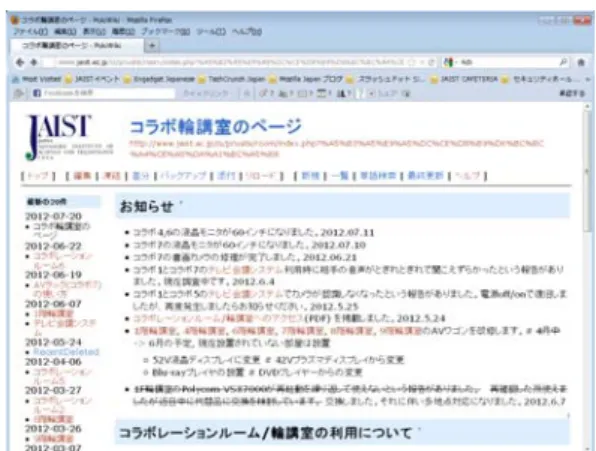
Task: Click the 凍結 wiki navigation link
Action: 111,176
